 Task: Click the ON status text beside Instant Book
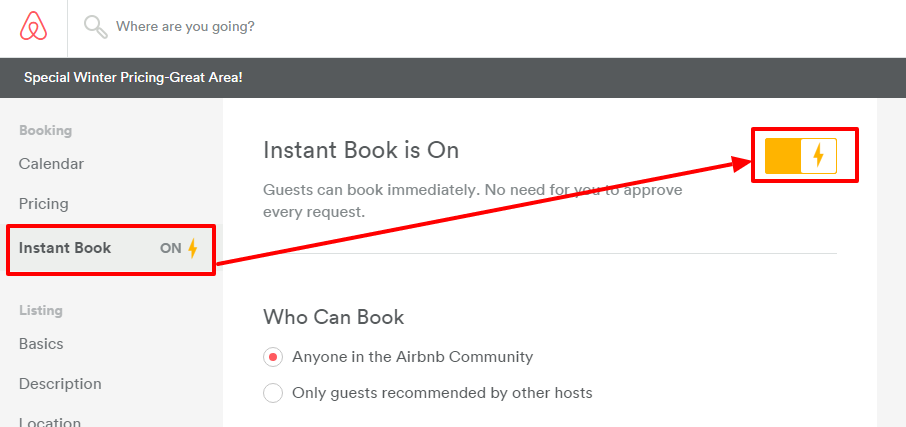tap(170, 248)
